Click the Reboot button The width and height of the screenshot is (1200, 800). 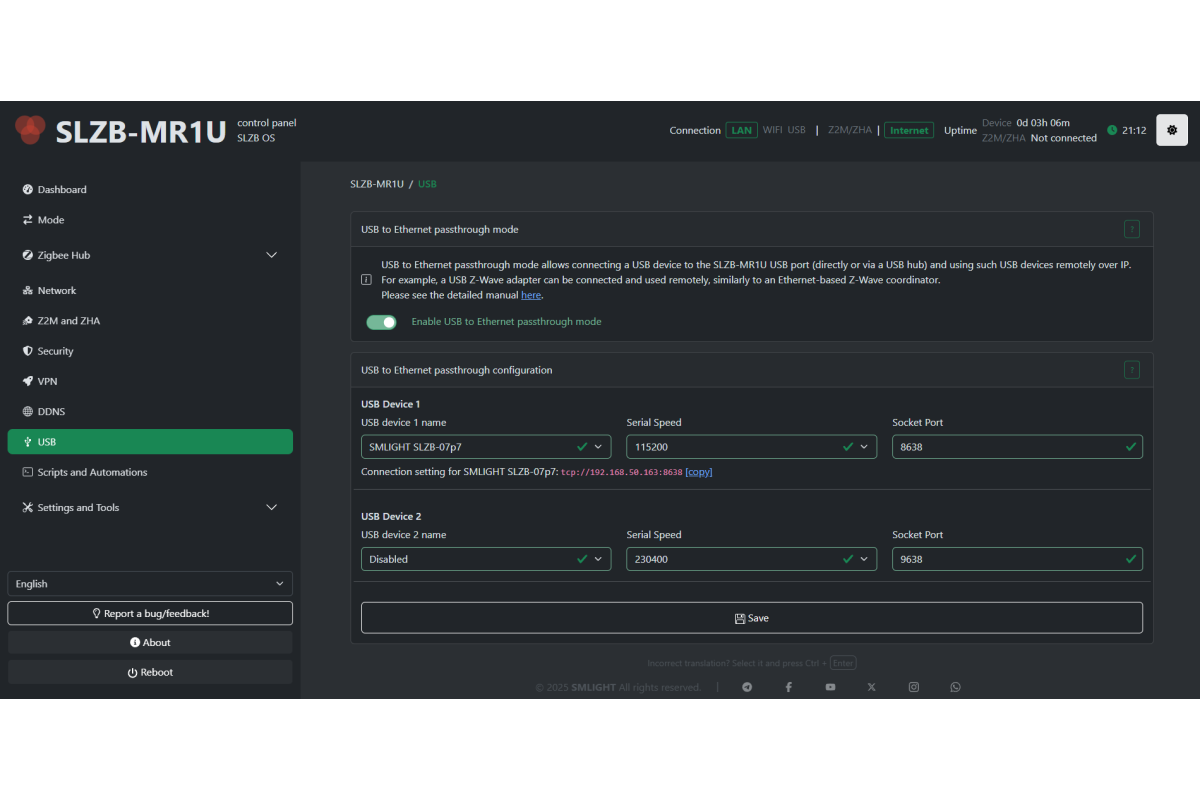click(x=150, y=672)
